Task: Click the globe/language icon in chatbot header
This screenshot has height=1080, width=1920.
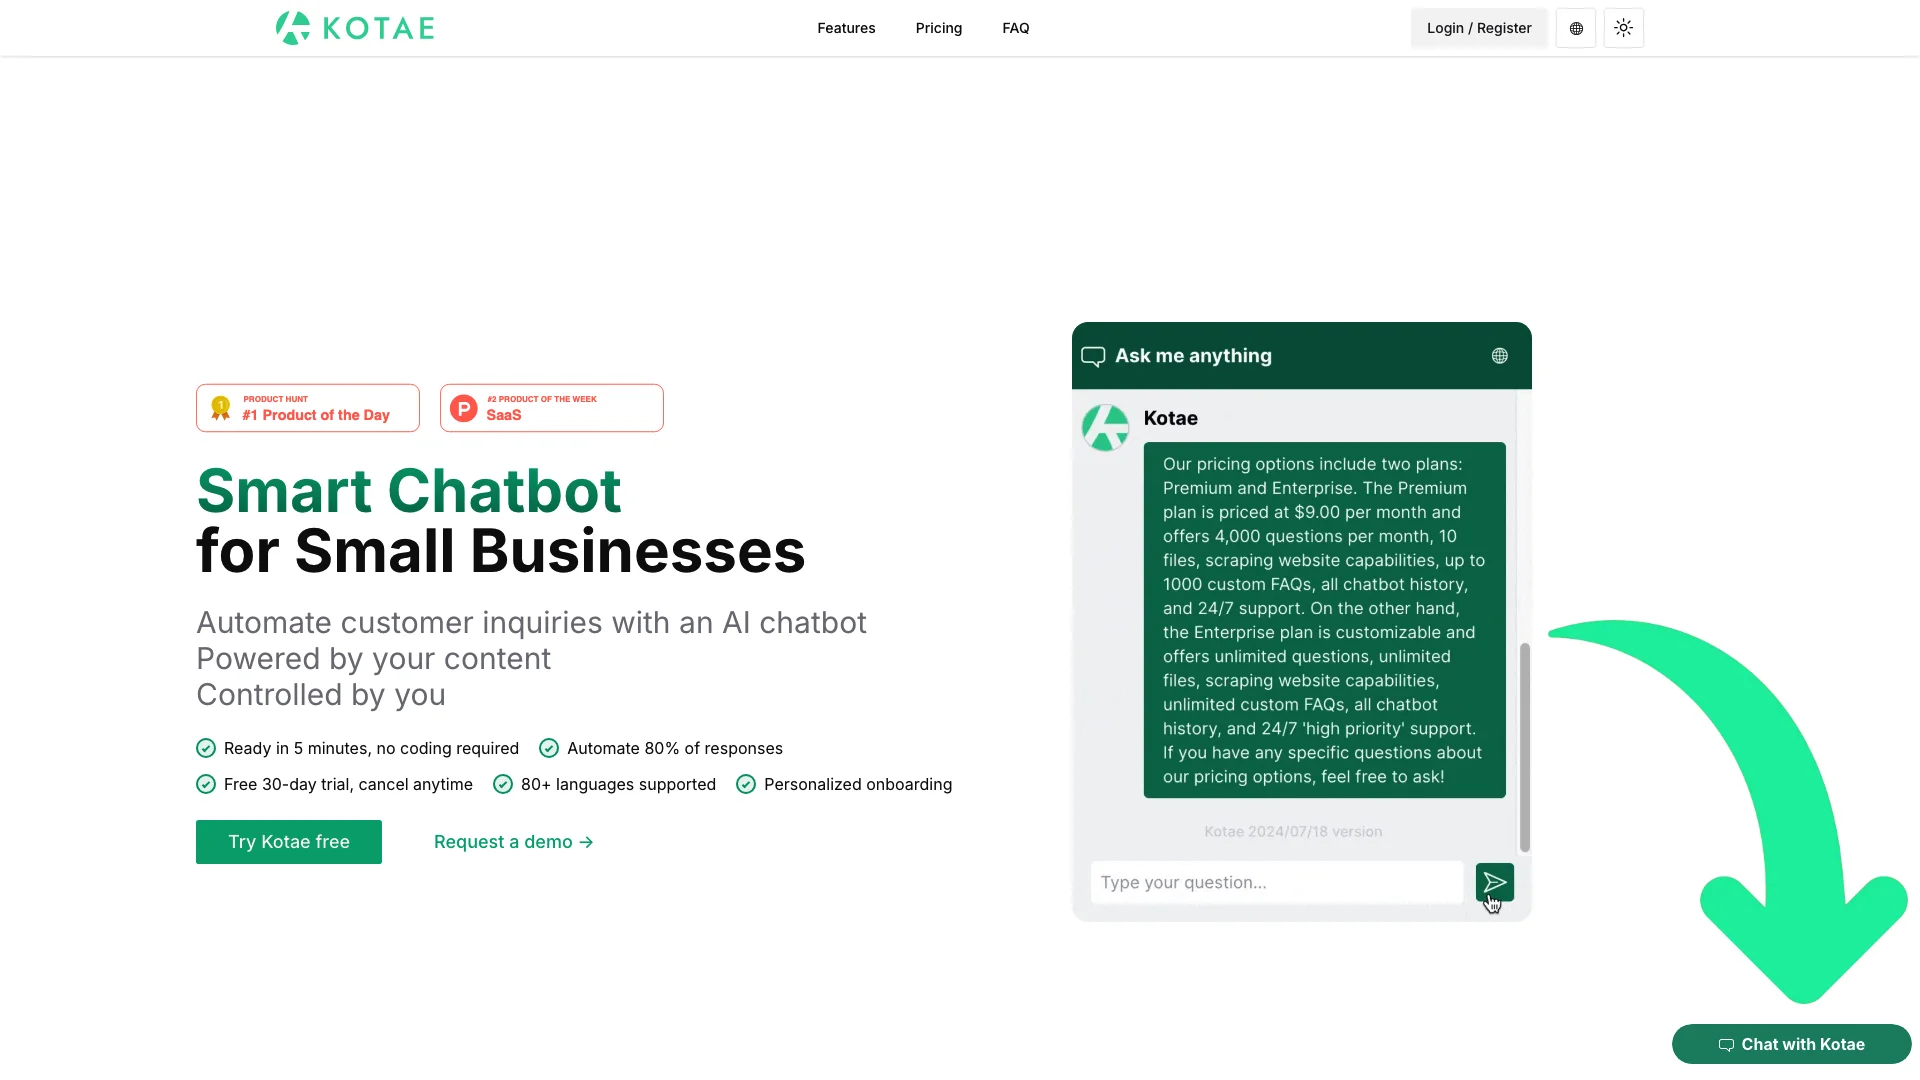Action: pyautogui.click(x=1499, y=355)
